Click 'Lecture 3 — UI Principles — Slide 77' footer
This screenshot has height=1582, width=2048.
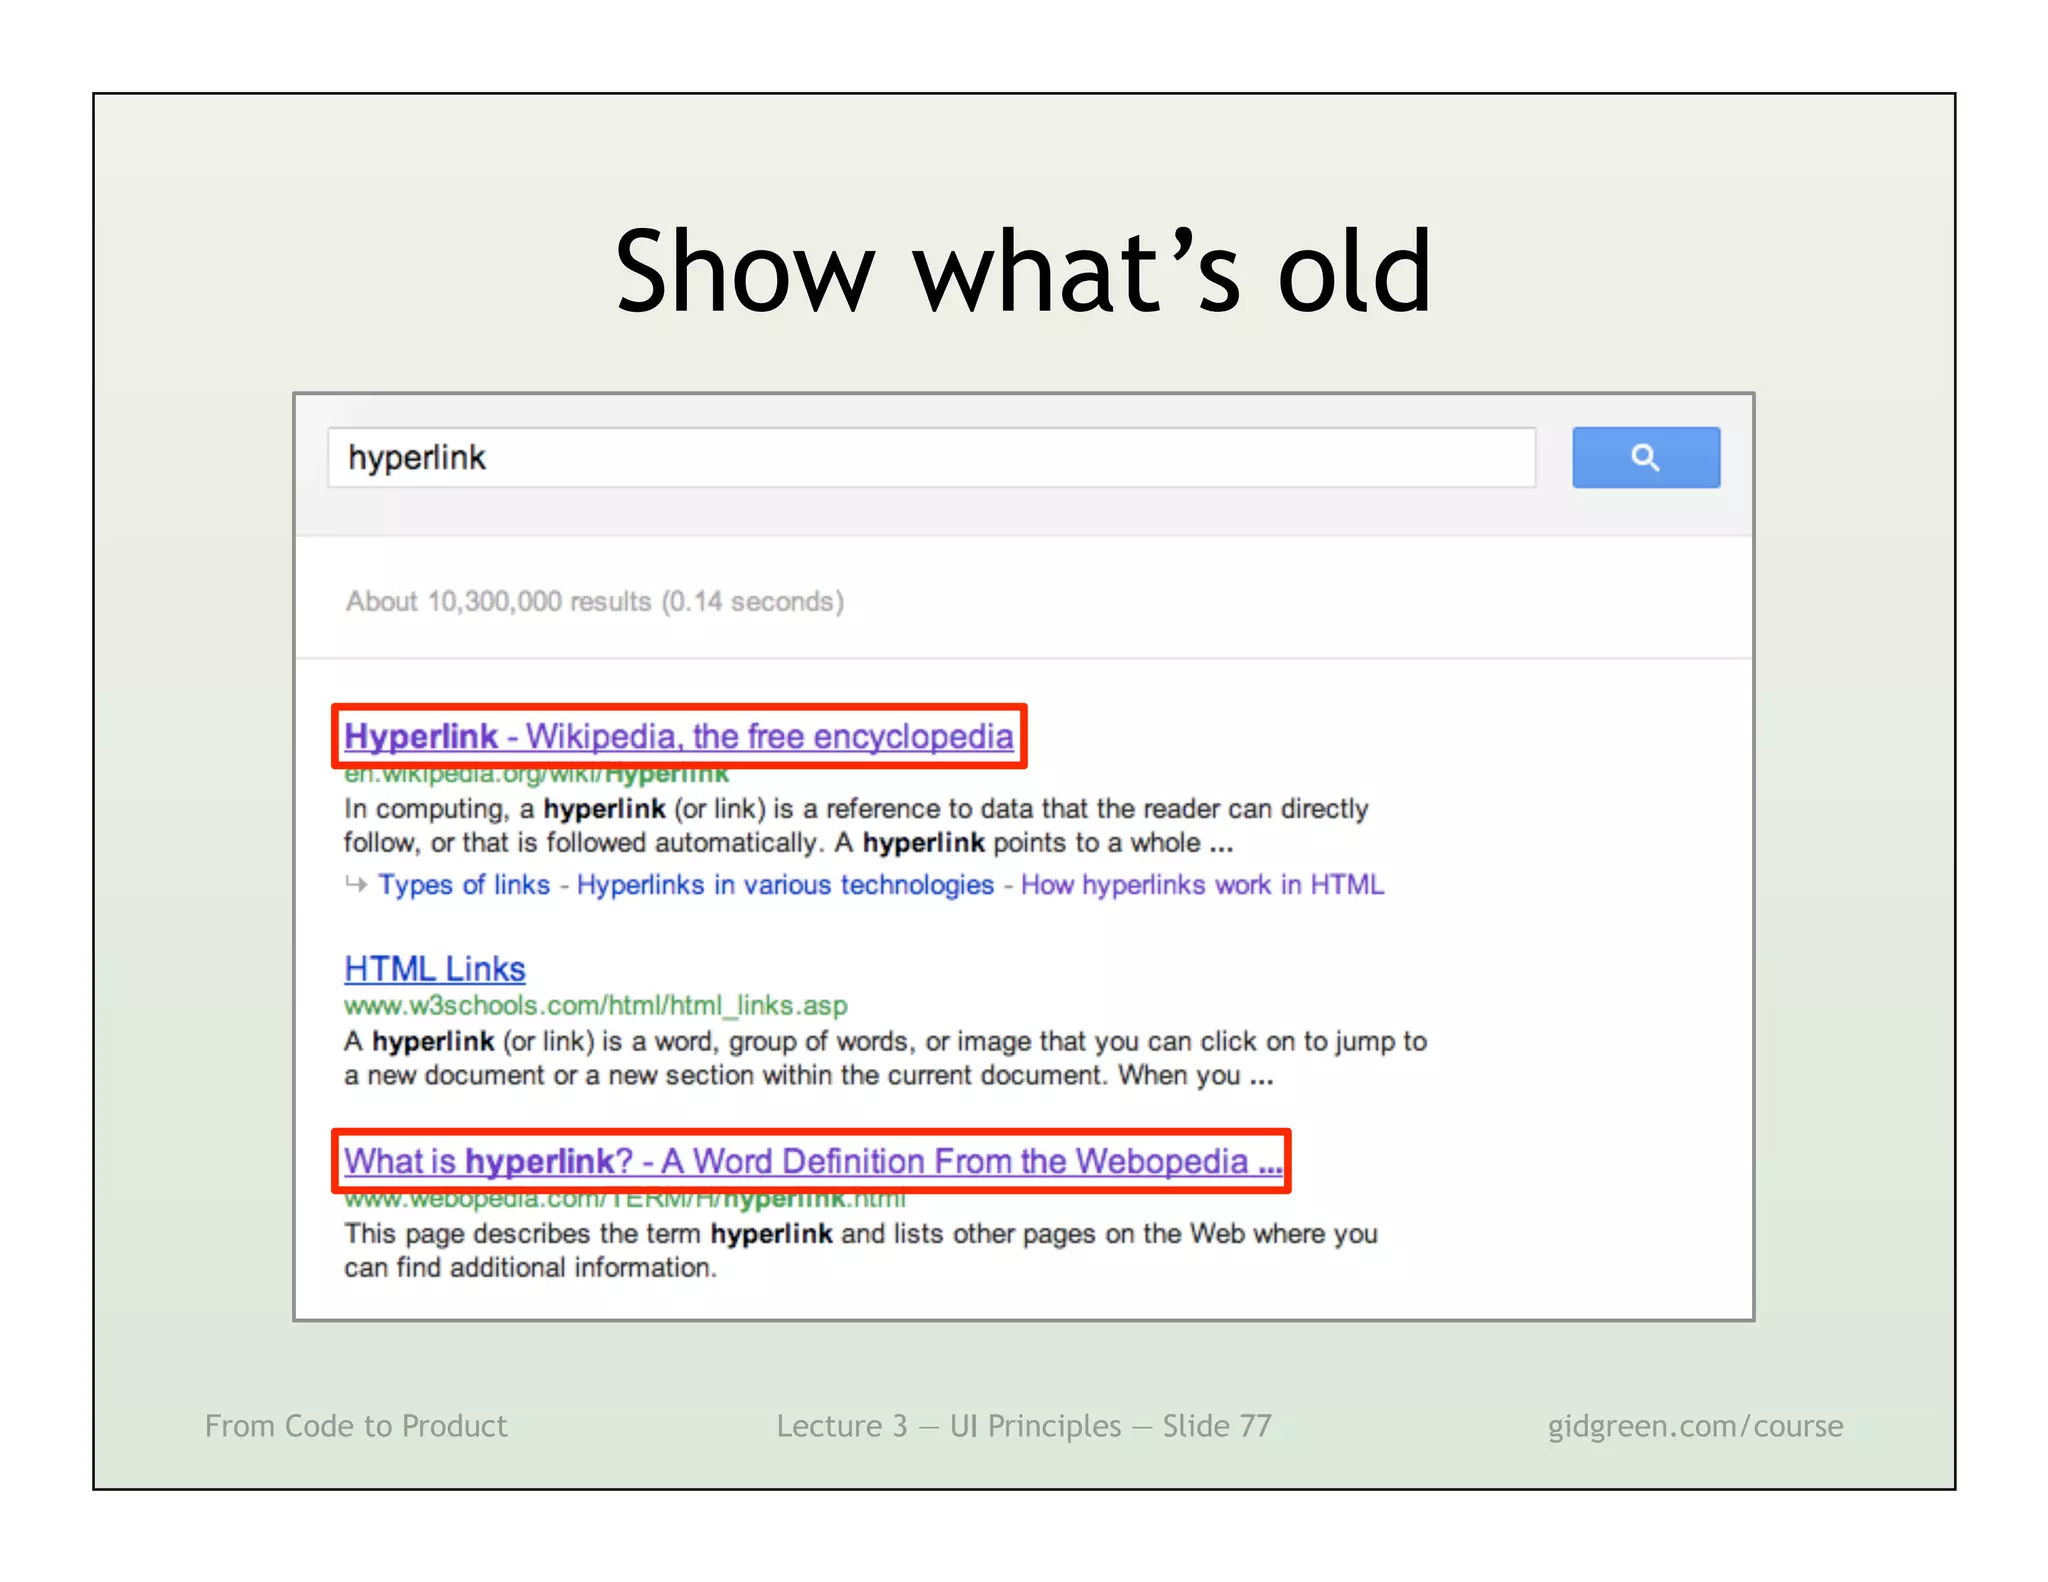1024,1425
